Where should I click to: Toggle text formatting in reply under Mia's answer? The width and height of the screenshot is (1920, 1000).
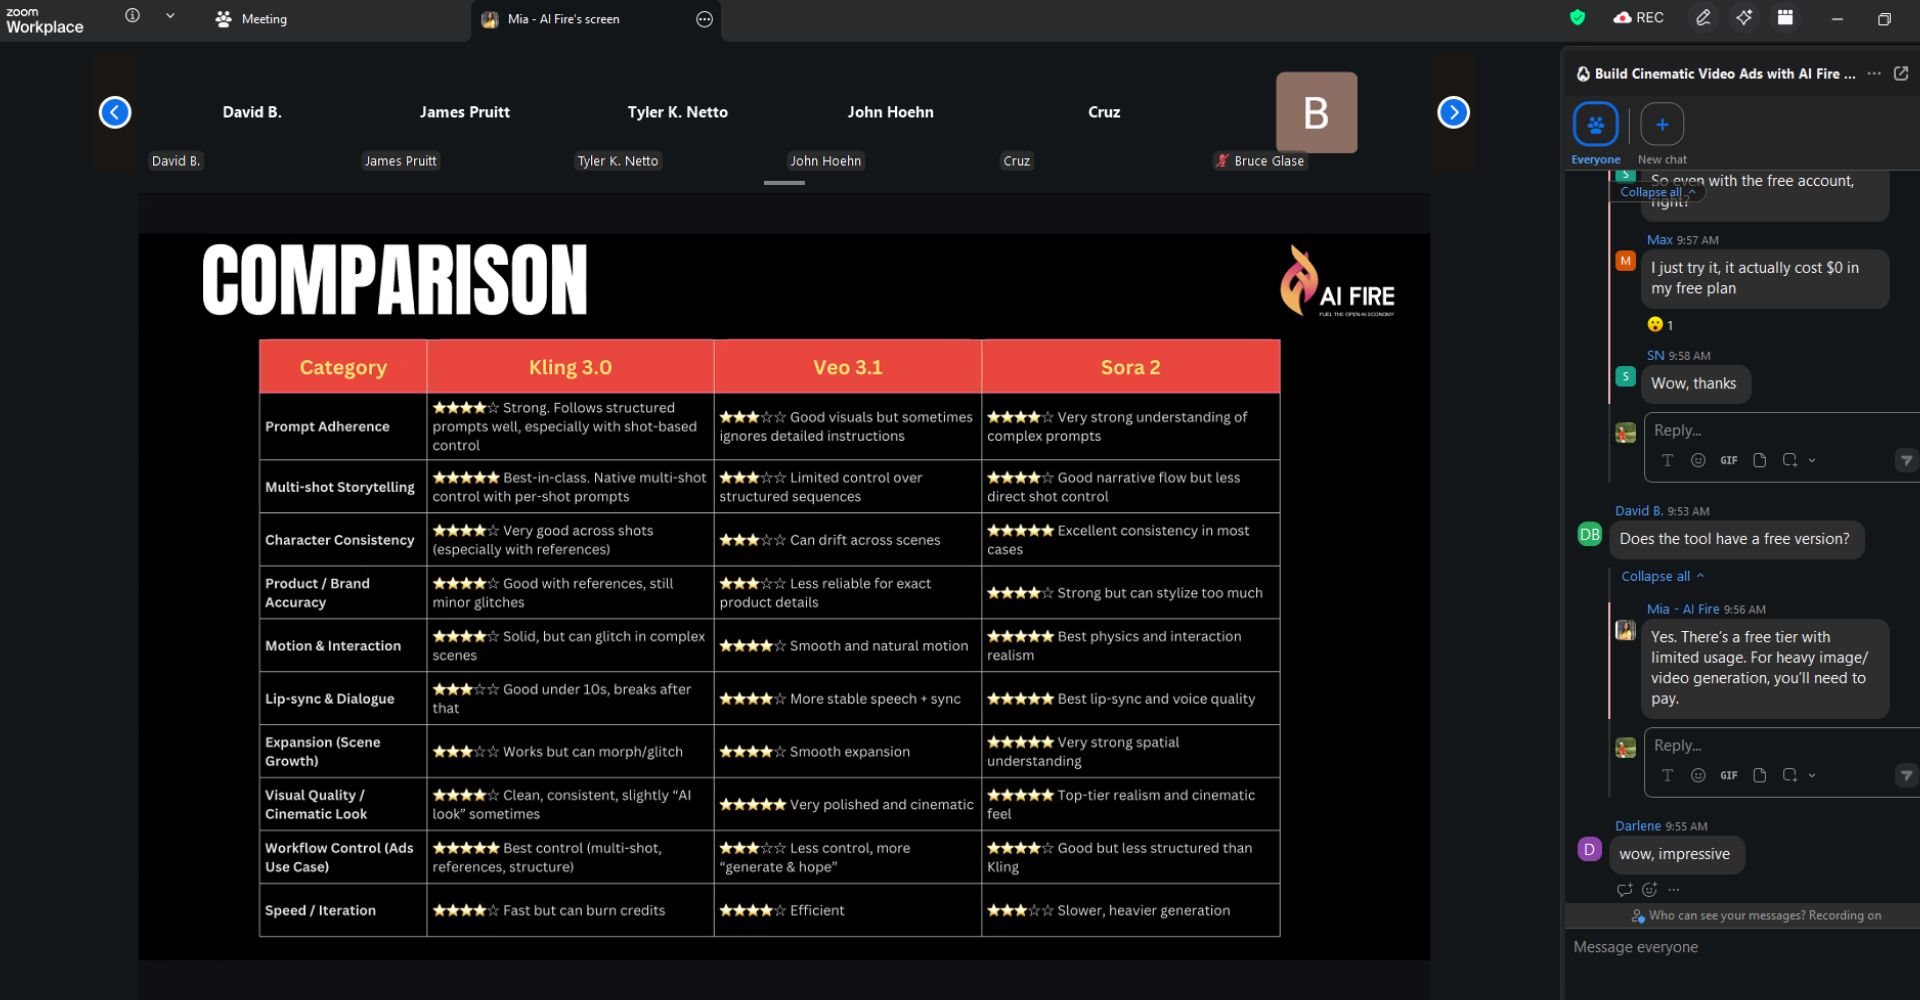[1667, 776]
